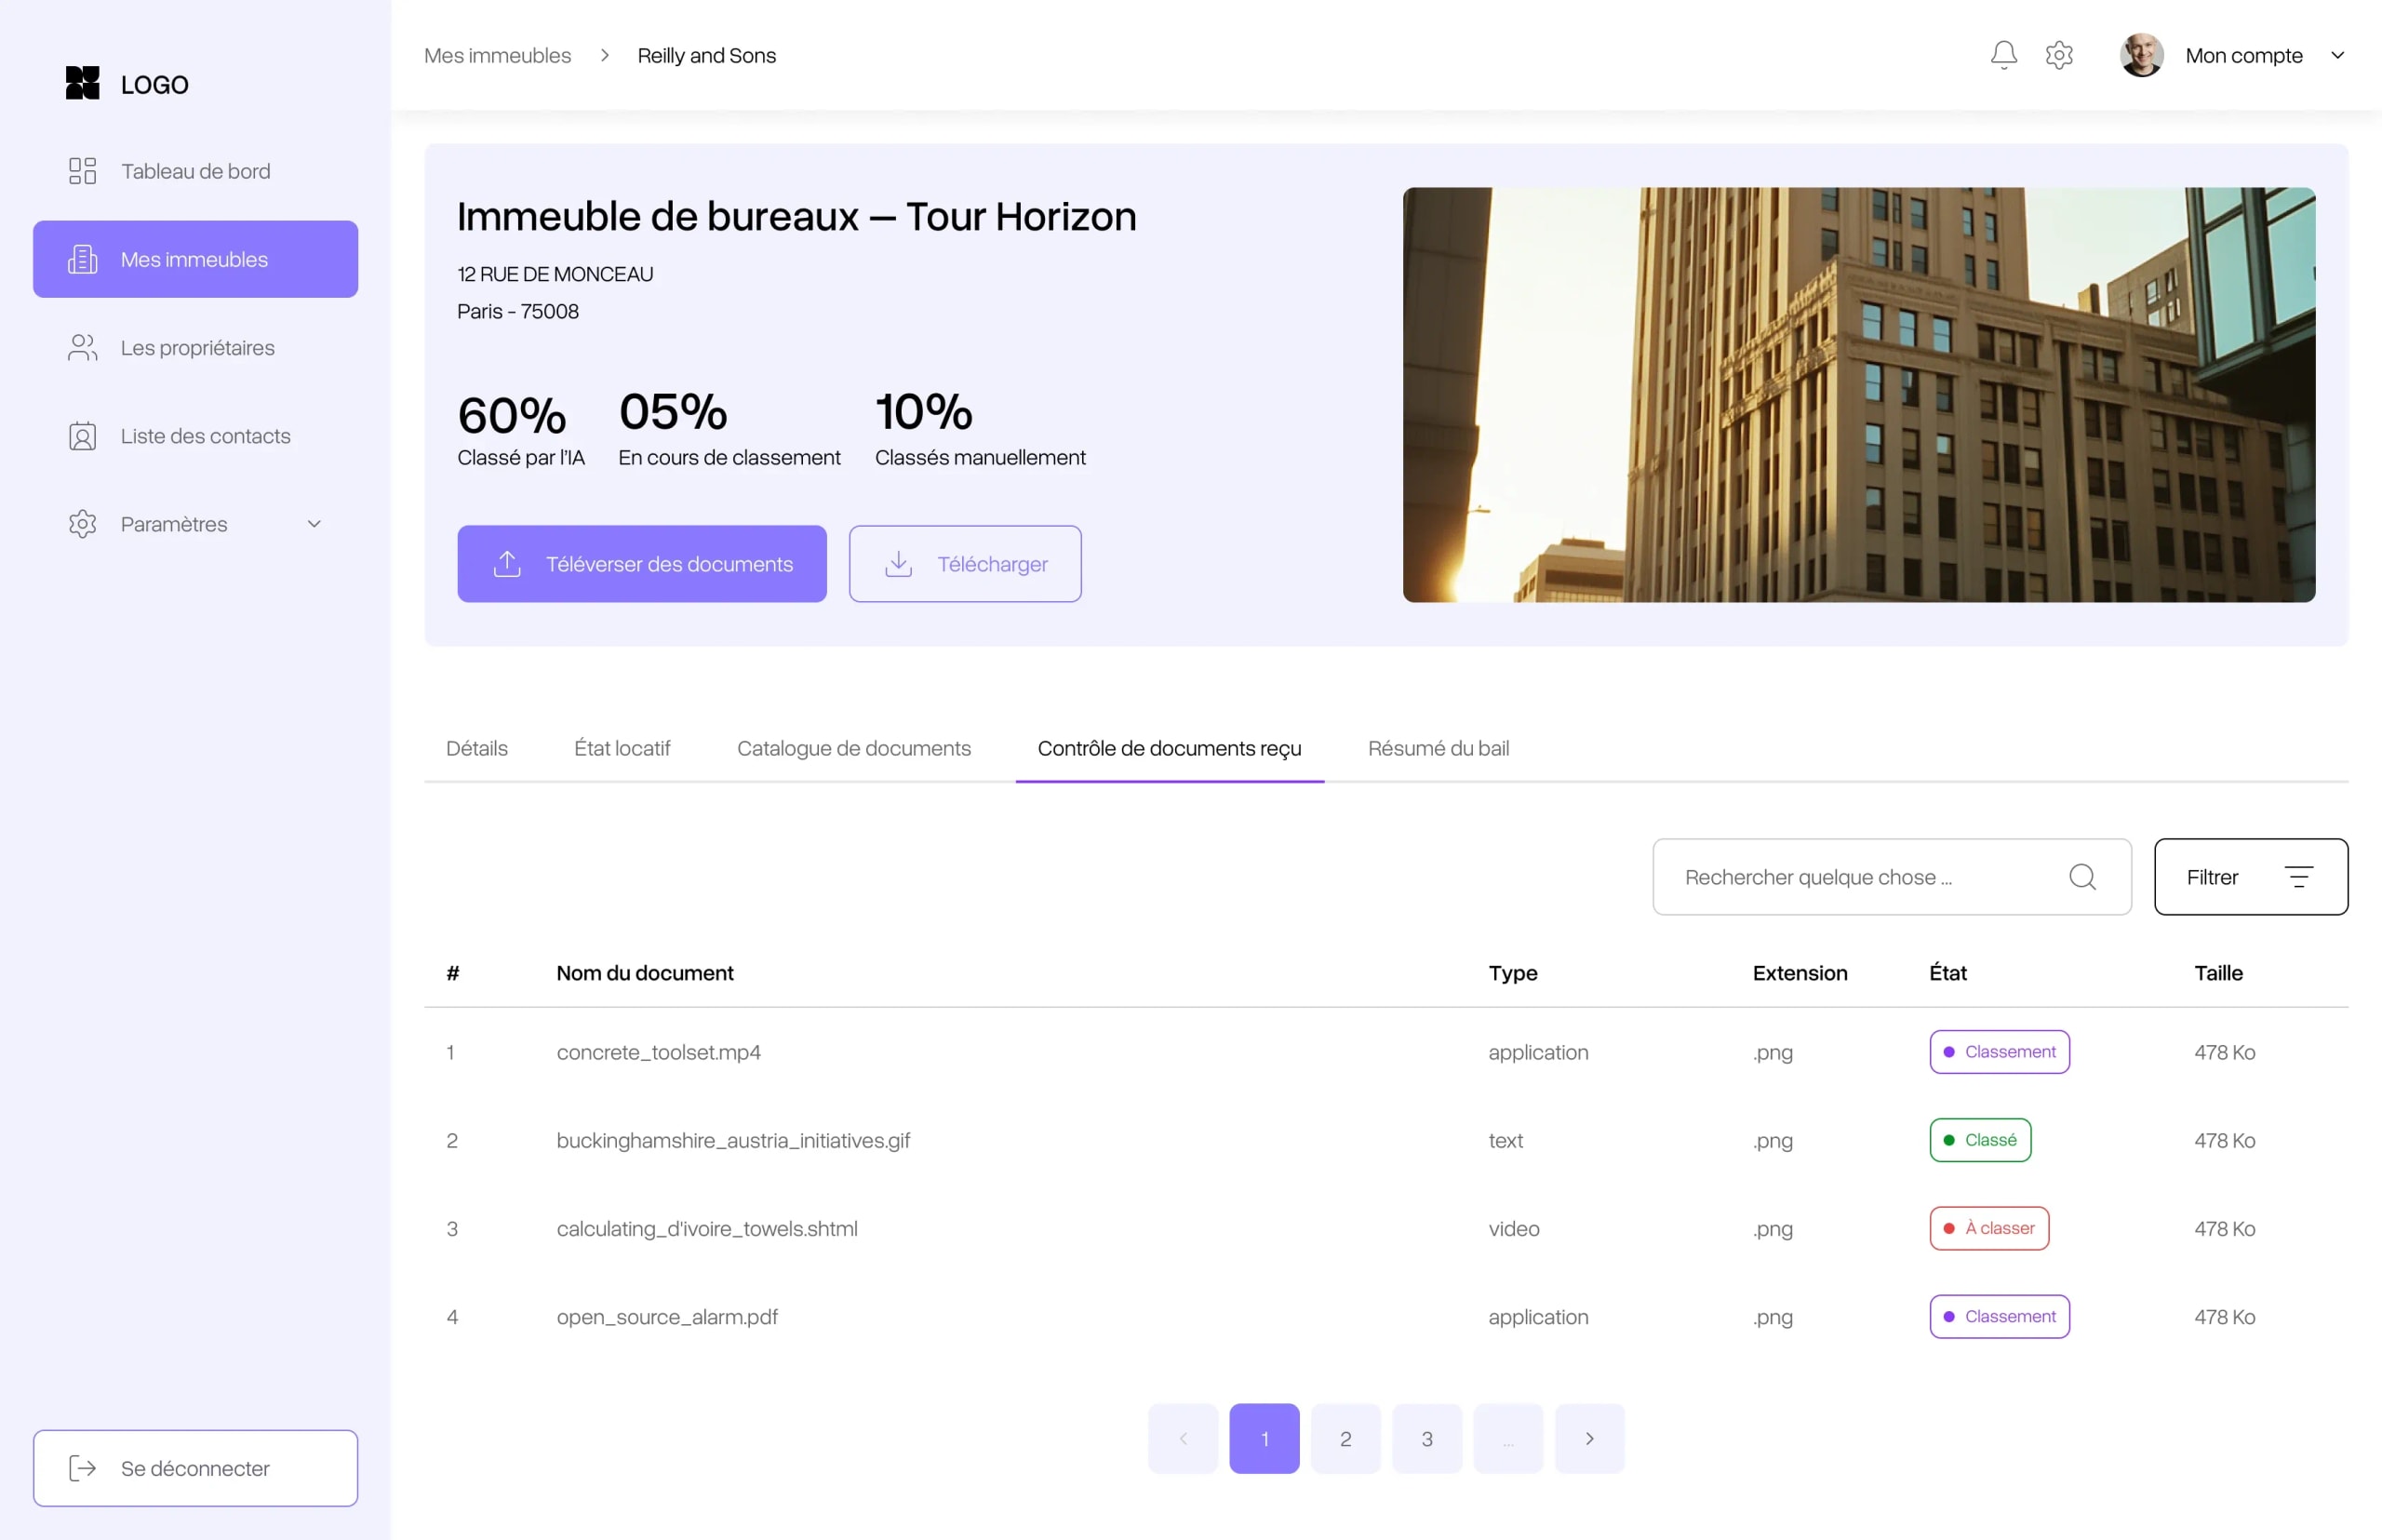Switch to the Détails tab
Image resolution: width=2382 pixels, height=1540 pixels.
click(476, 748)
